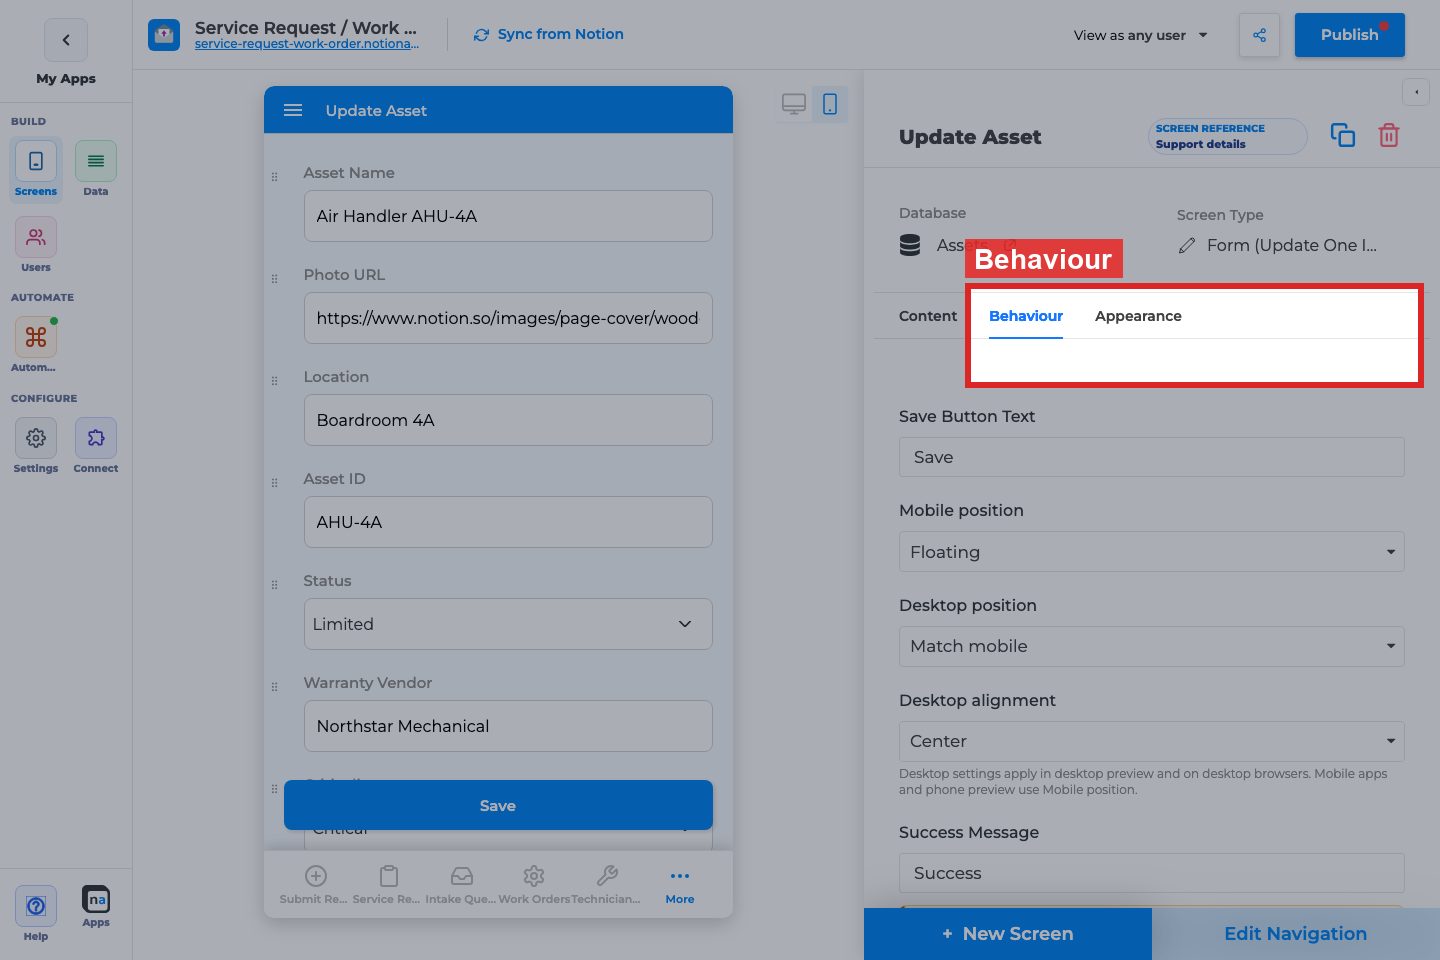Open the View as any user dropdown
Viewport: 1440px width, 960px height.
(x=1141, y=35)
